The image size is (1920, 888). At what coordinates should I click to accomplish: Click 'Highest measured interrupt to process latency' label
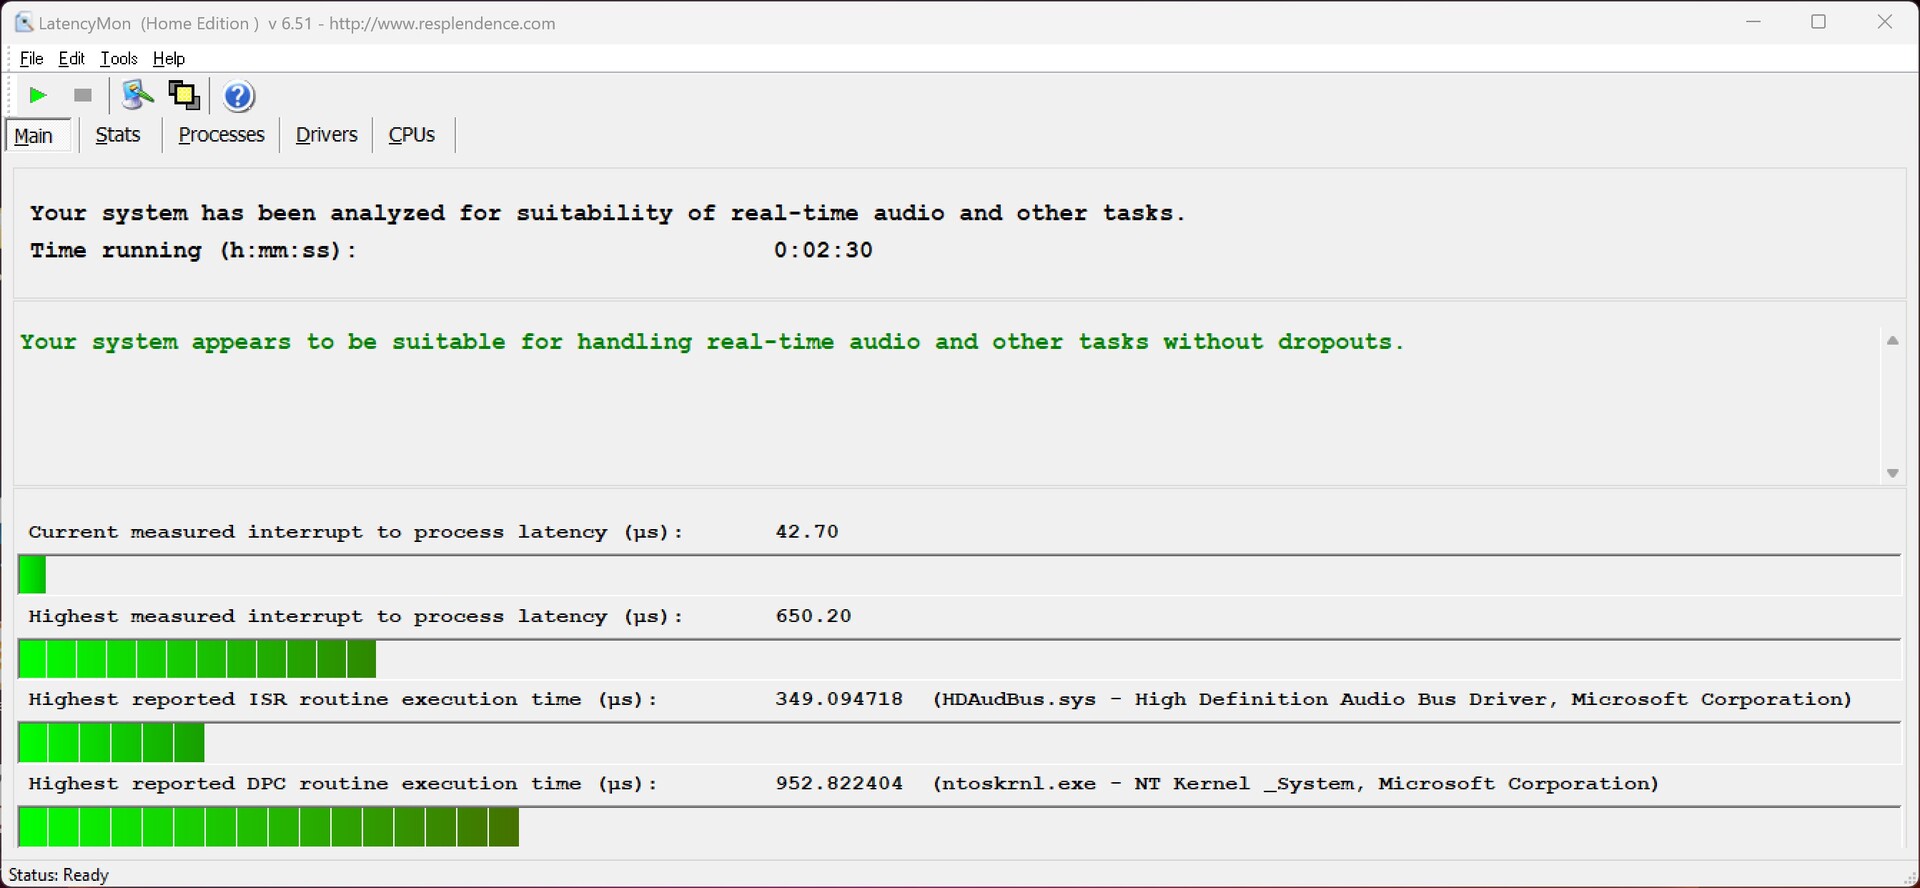point(356,616)
